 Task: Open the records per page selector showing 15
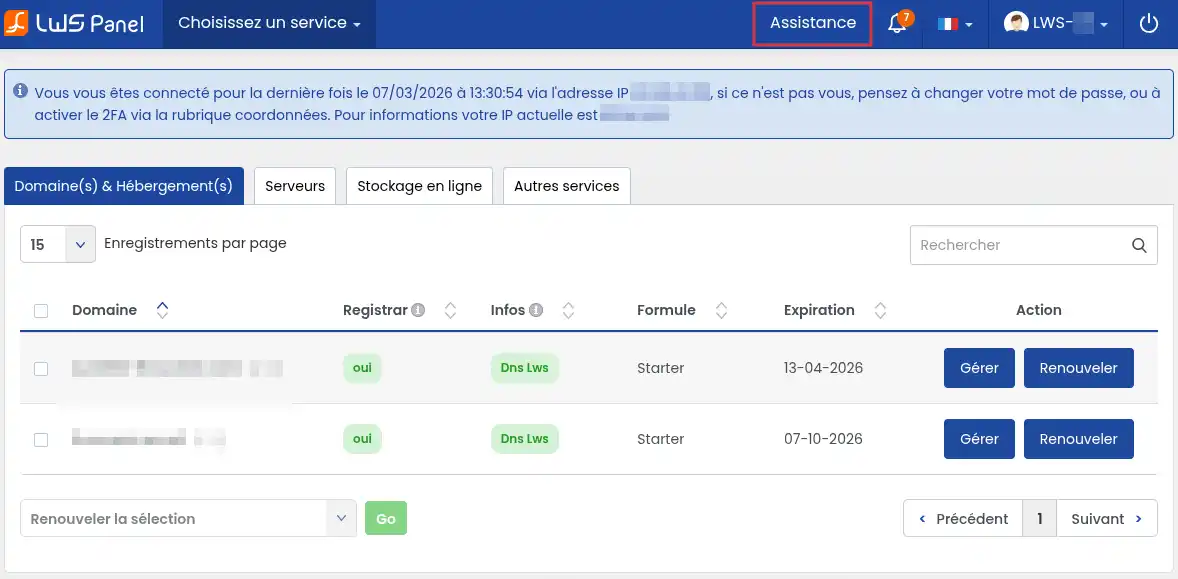(x=57, y=244)
